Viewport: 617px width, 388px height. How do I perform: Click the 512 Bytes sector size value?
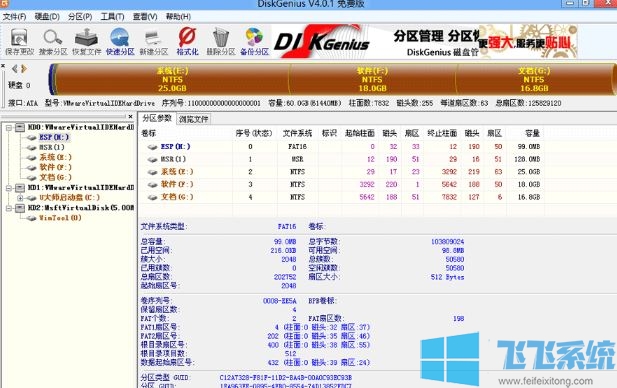point(447,277)
